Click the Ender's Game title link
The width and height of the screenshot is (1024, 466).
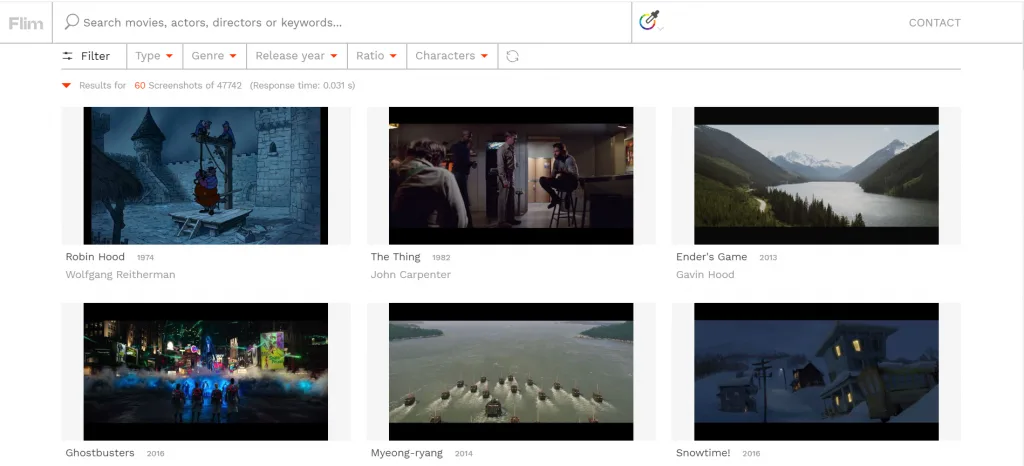pos(711,256)
